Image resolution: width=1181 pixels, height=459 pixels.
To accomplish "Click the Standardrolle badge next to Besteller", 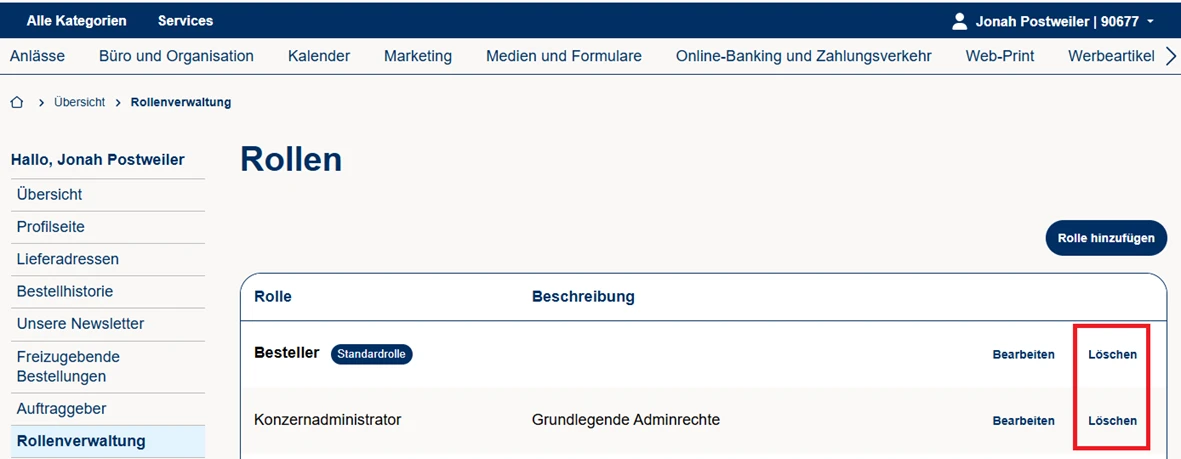I will coord(371,354).
